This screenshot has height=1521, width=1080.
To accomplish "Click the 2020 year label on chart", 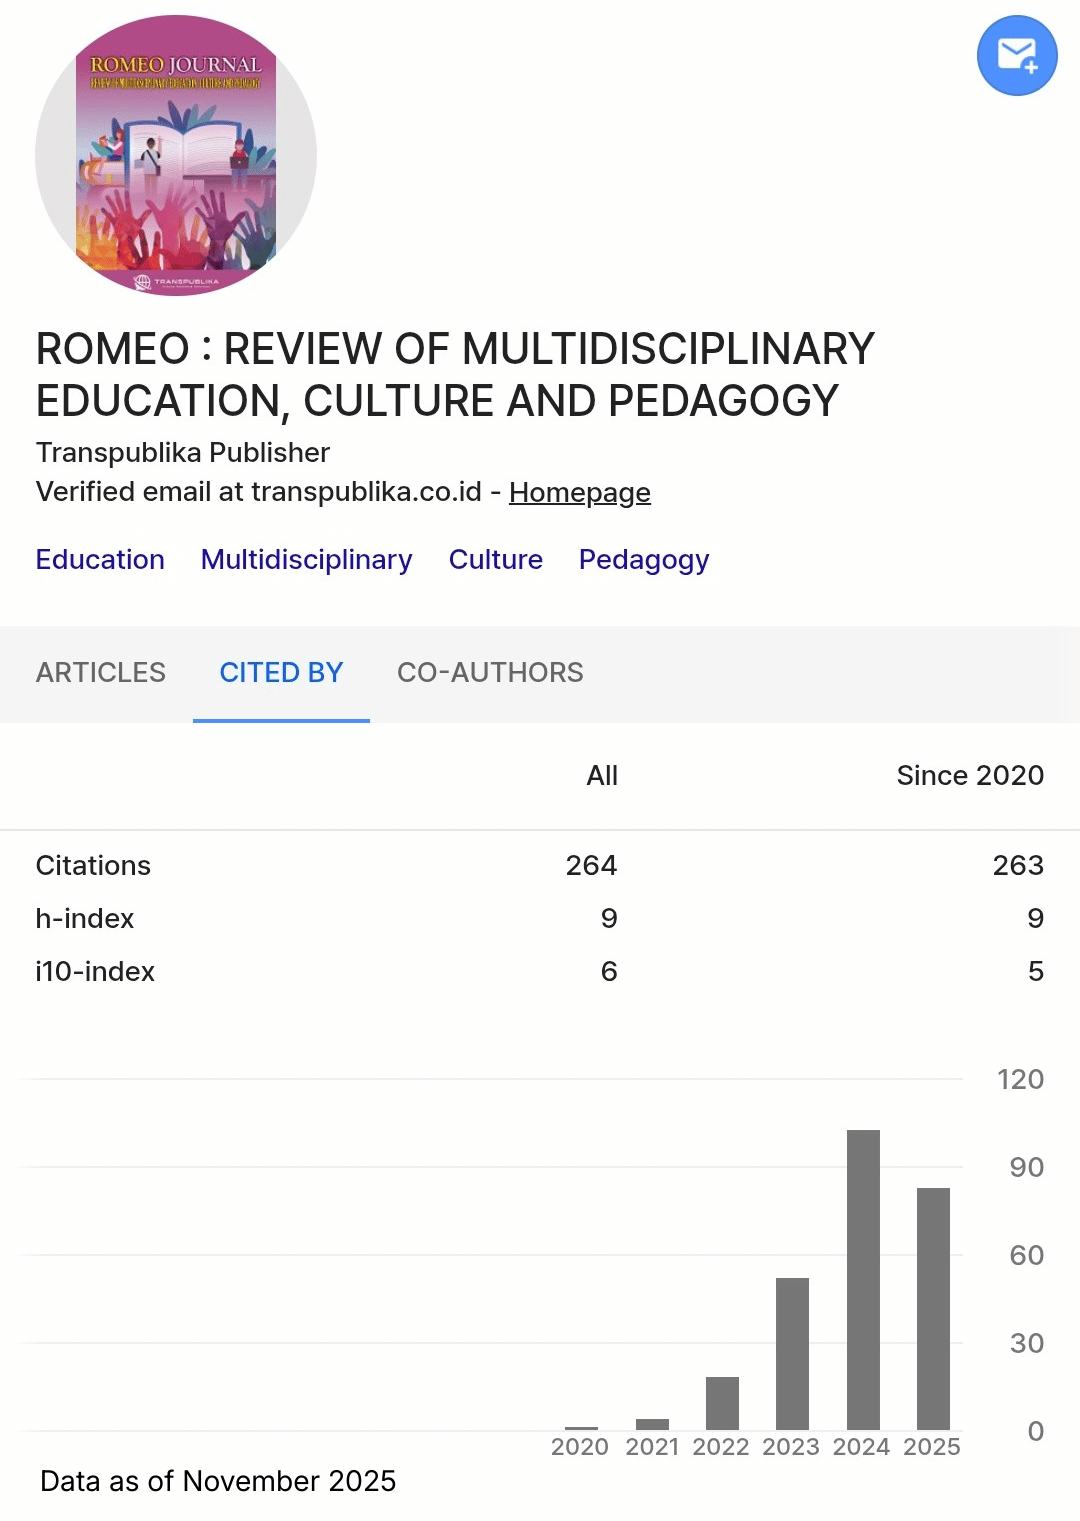I will (x=580, y=1447).
